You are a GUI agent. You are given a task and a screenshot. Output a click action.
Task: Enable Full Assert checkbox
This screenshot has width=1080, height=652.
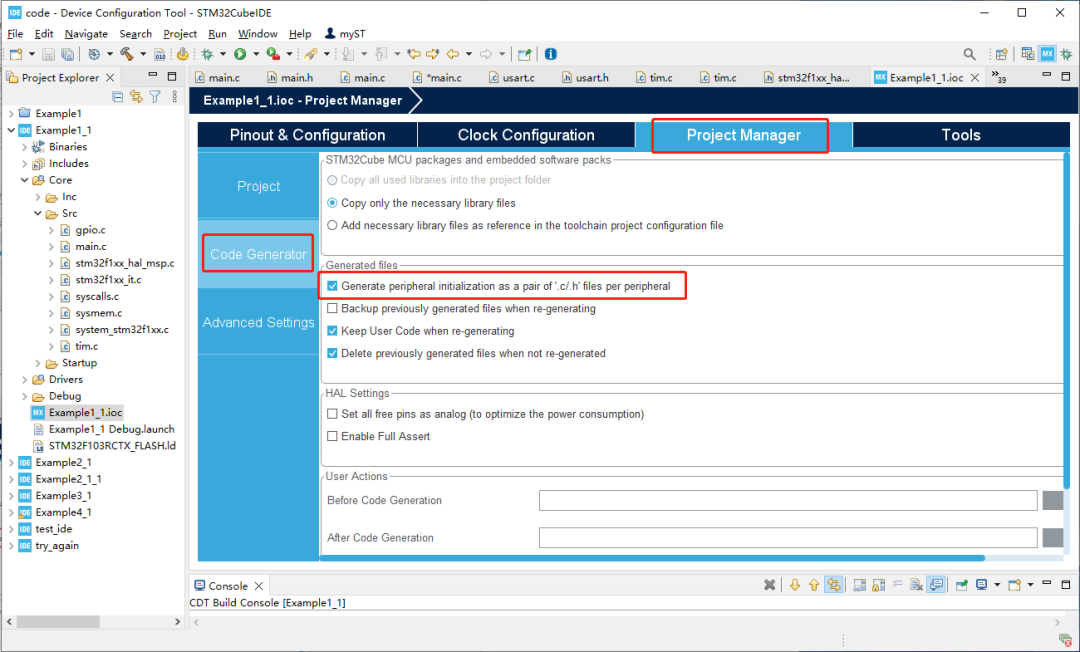tap(332, 436)
